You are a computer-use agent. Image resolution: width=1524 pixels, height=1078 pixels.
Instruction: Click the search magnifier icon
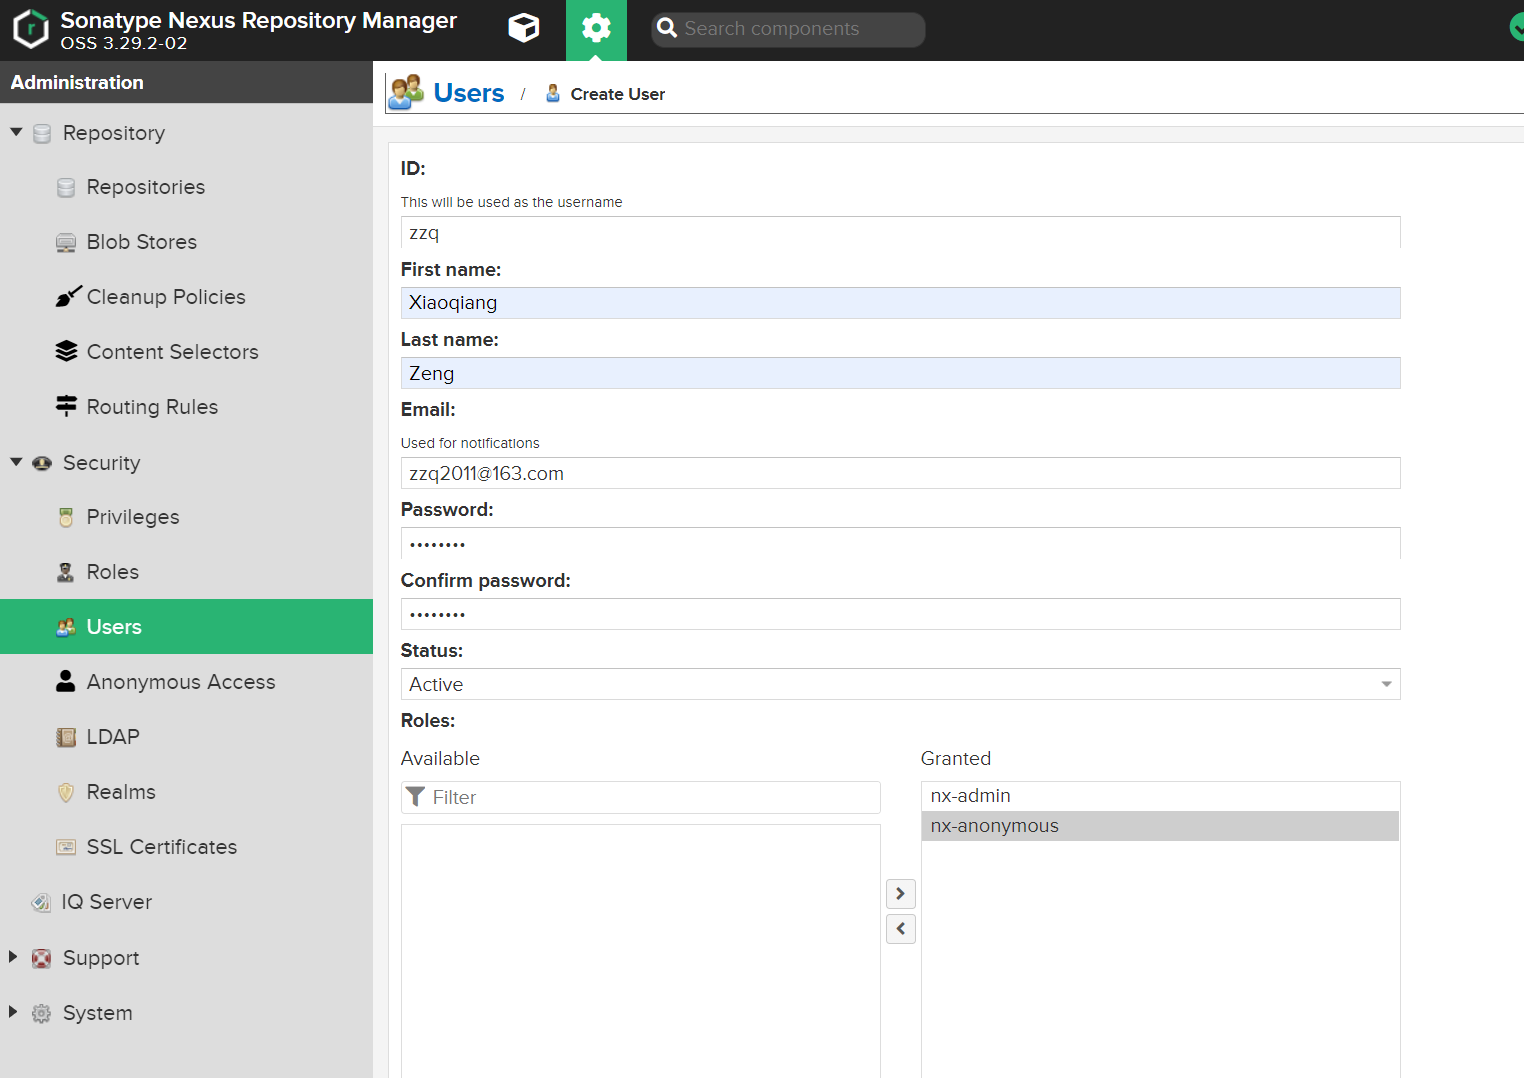[x=667, y=29]
